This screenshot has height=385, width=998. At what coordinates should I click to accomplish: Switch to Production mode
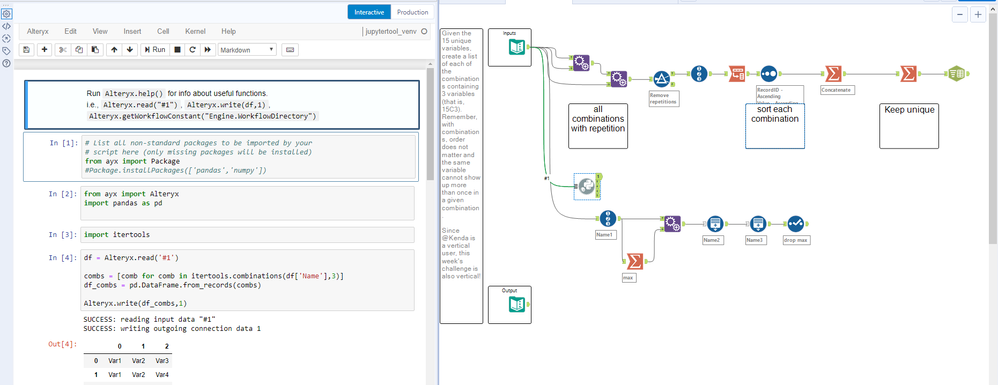(412, 12)
